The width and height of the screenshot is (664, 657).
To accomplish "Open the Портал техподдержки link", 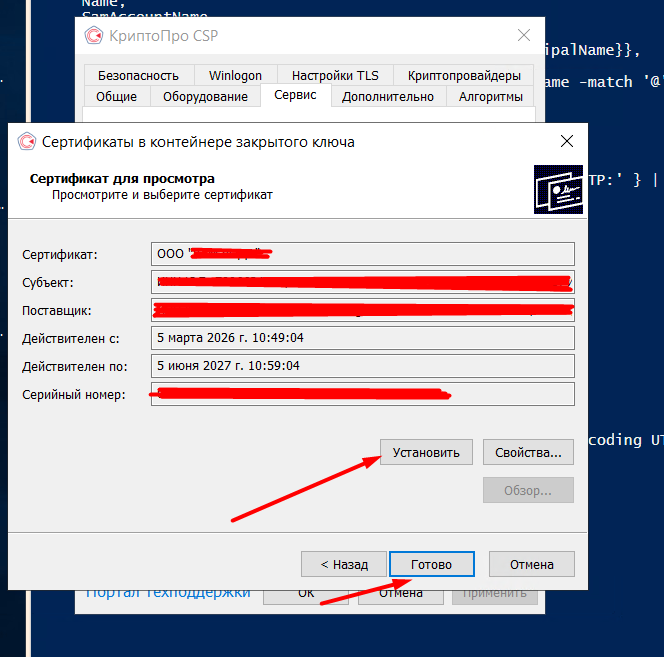I will tap(168, 593).
